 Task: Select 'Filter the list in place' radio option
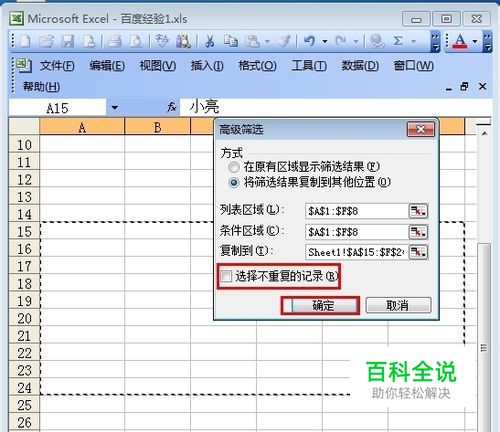pyautogui.click(x=234, y=167)
